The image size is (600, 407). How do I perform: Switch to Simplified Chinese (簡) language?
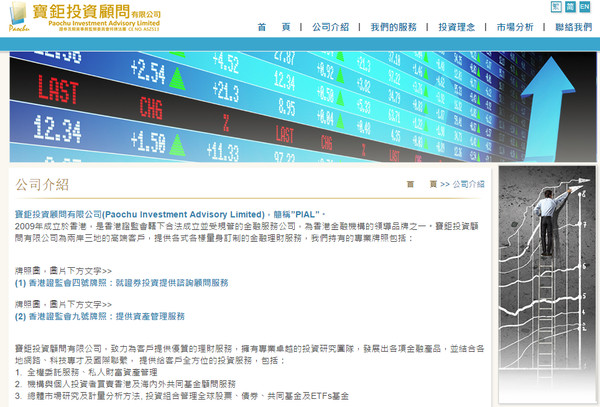570,7
